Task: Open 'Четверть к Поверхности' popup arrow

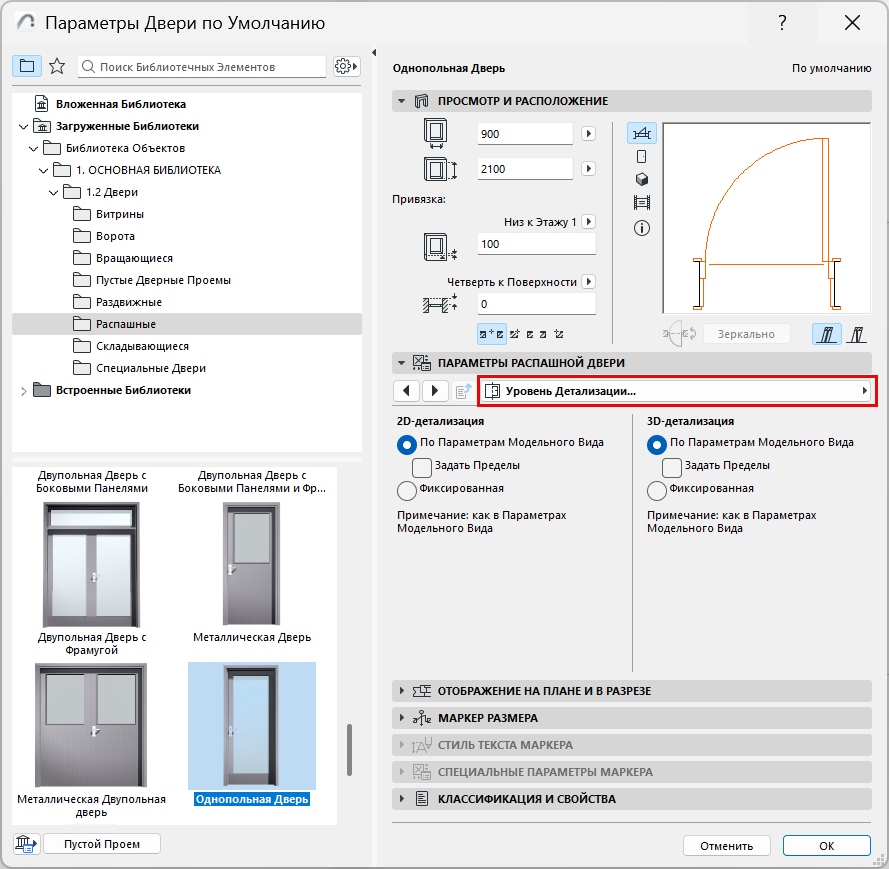Action: click(588, 282)
